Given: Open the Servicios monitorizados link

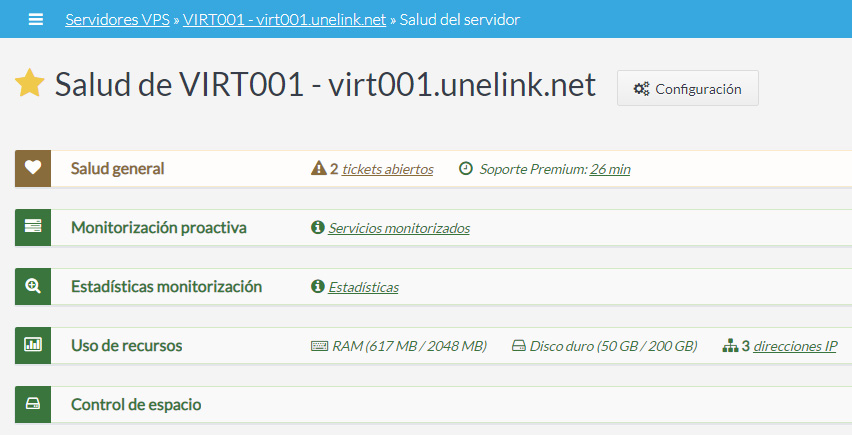Looking at the screenshot, I should 398,229.
